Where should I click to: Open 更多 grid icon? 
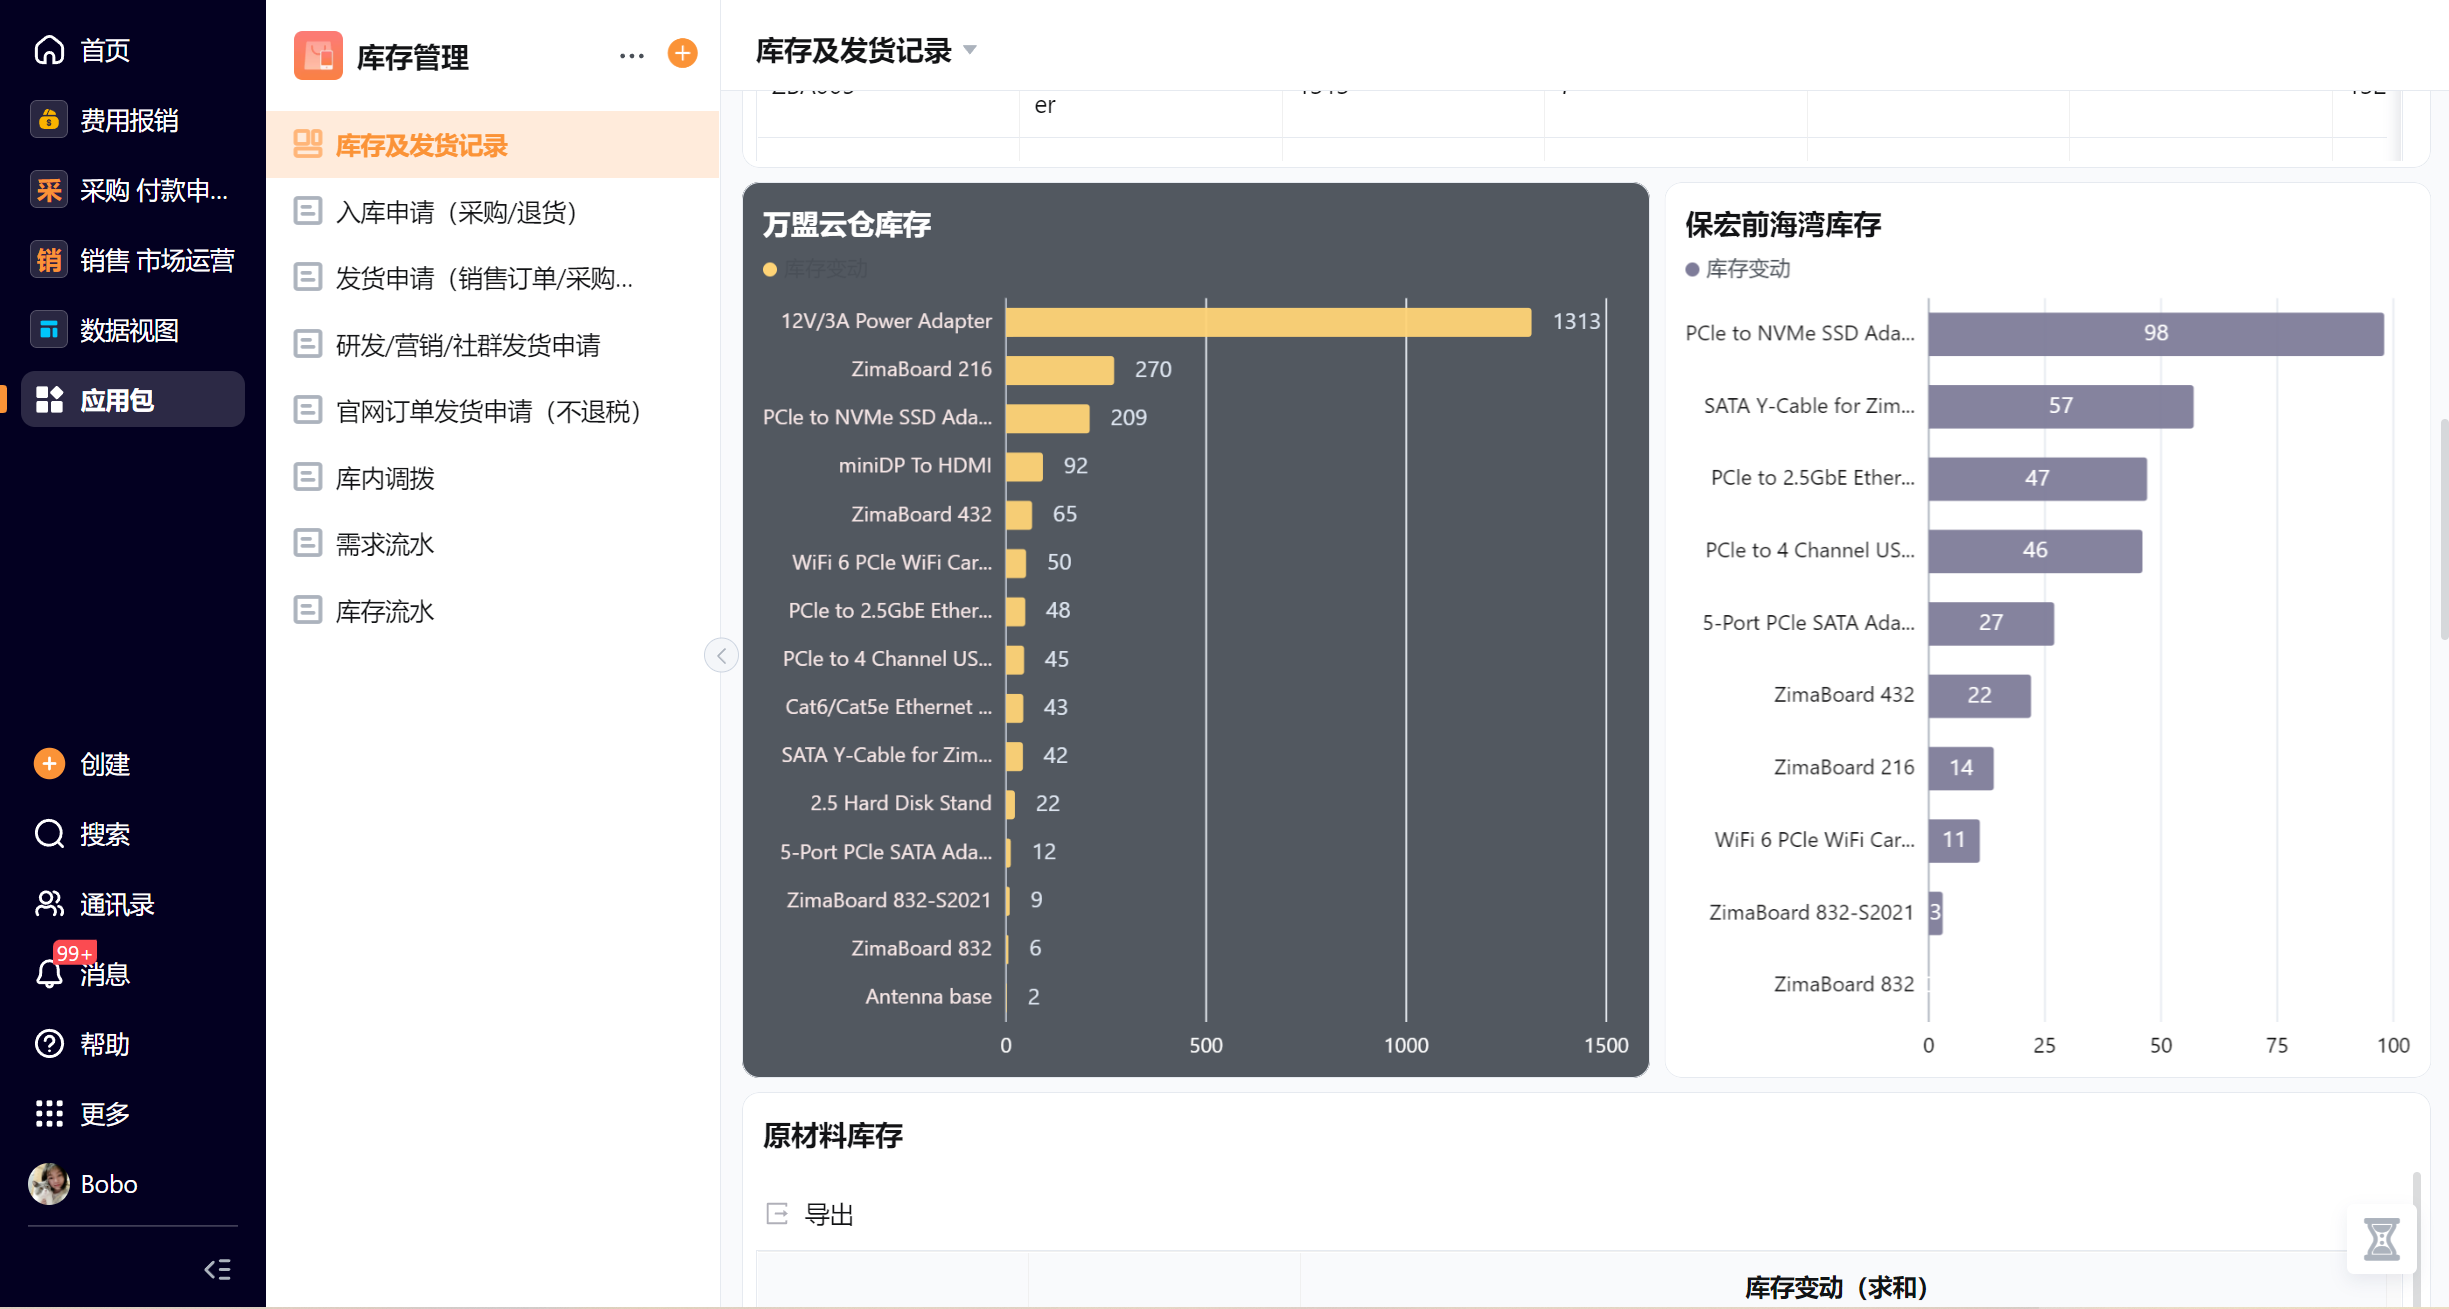pos(49,1114)
